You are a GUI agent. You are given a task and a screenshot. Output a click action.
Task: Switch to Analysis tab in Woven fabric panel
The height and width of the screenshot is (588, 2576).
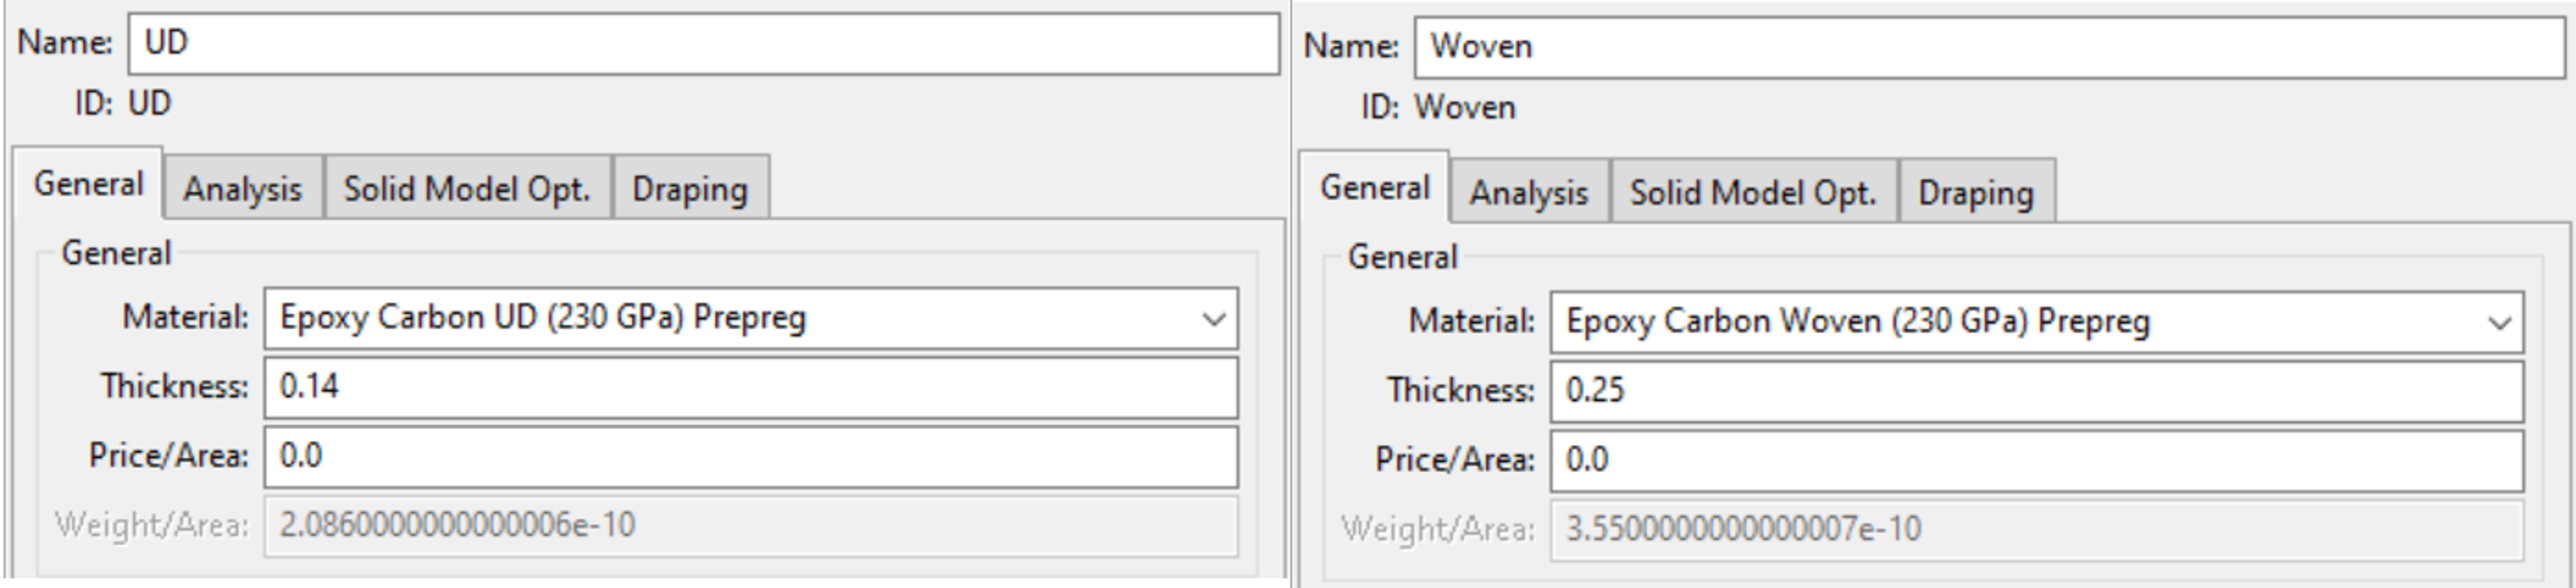click(x=1529, y=193)
